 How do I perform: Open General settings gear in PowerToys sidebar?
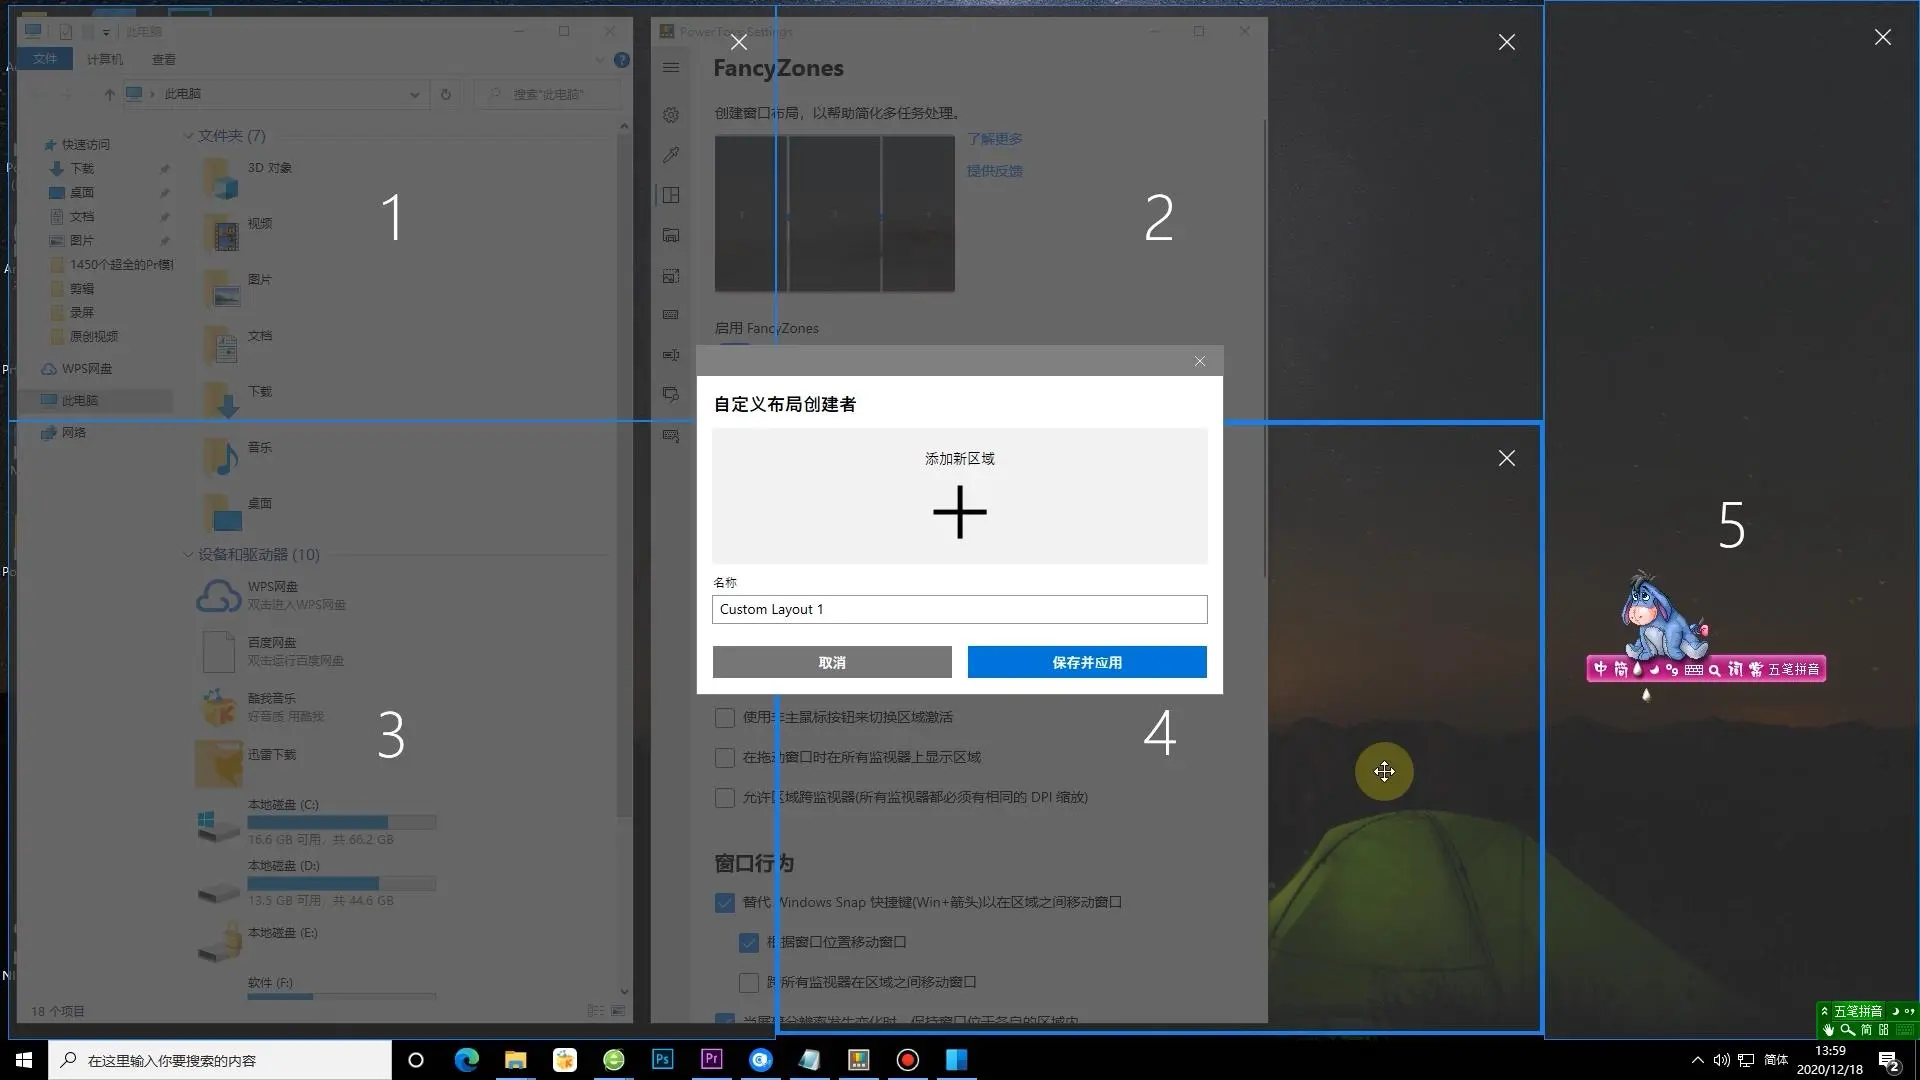pos(671,115)
